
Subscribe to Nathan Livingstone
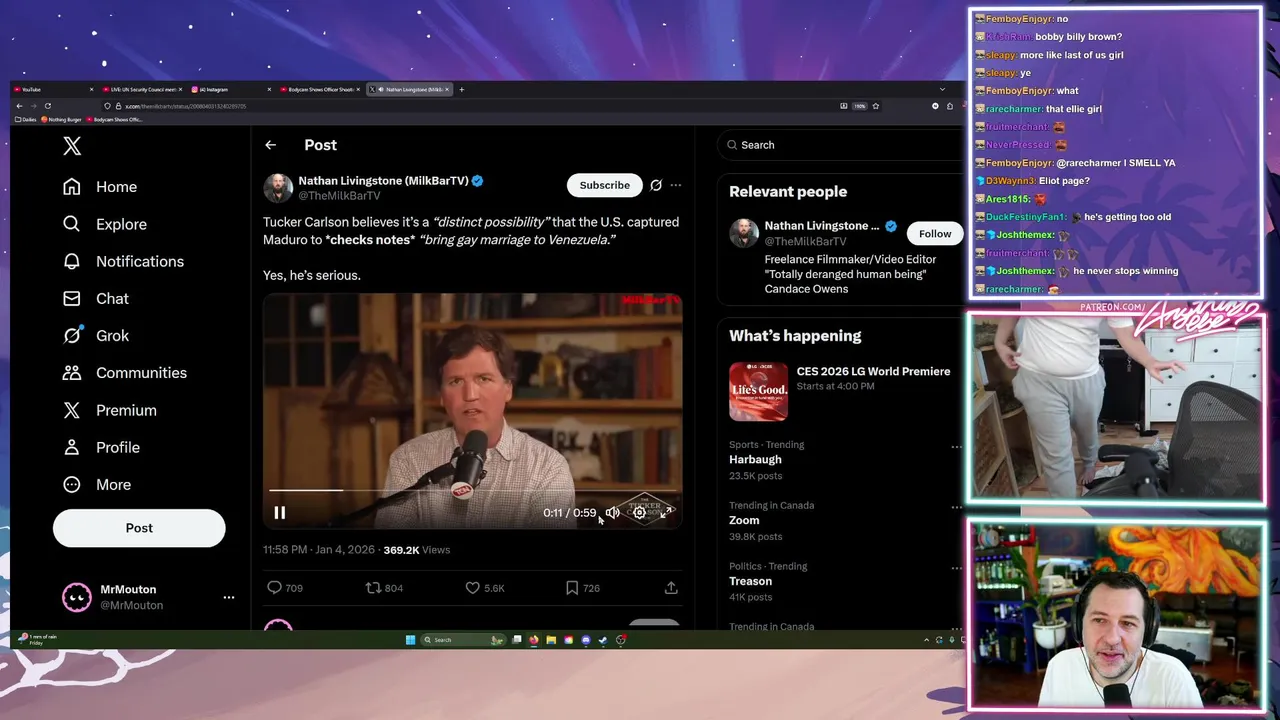[605, 185]
